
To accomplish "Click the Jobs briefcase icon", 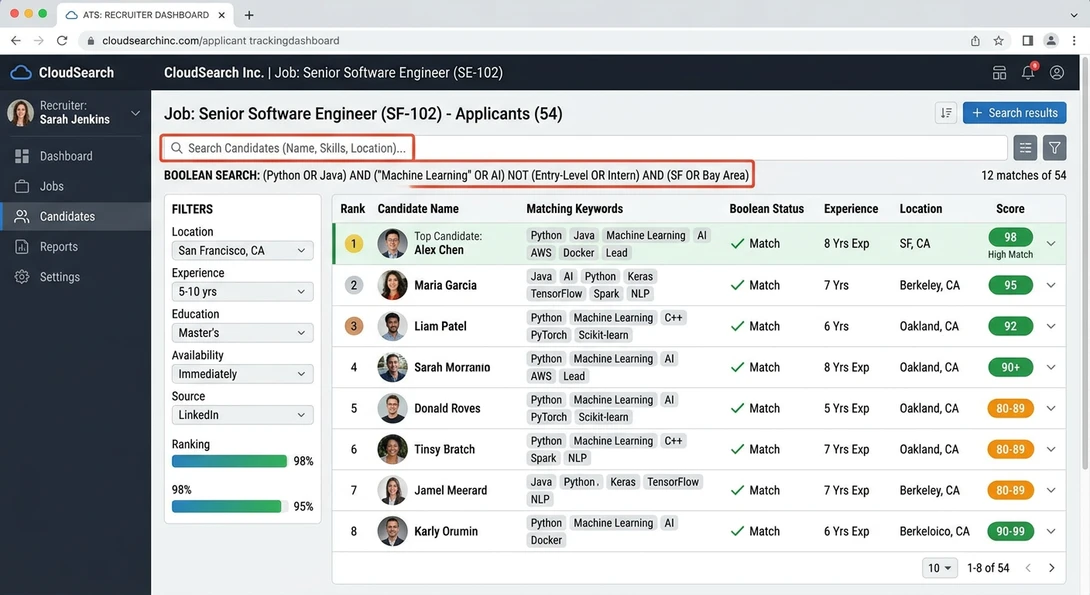I will click(22, 186).
